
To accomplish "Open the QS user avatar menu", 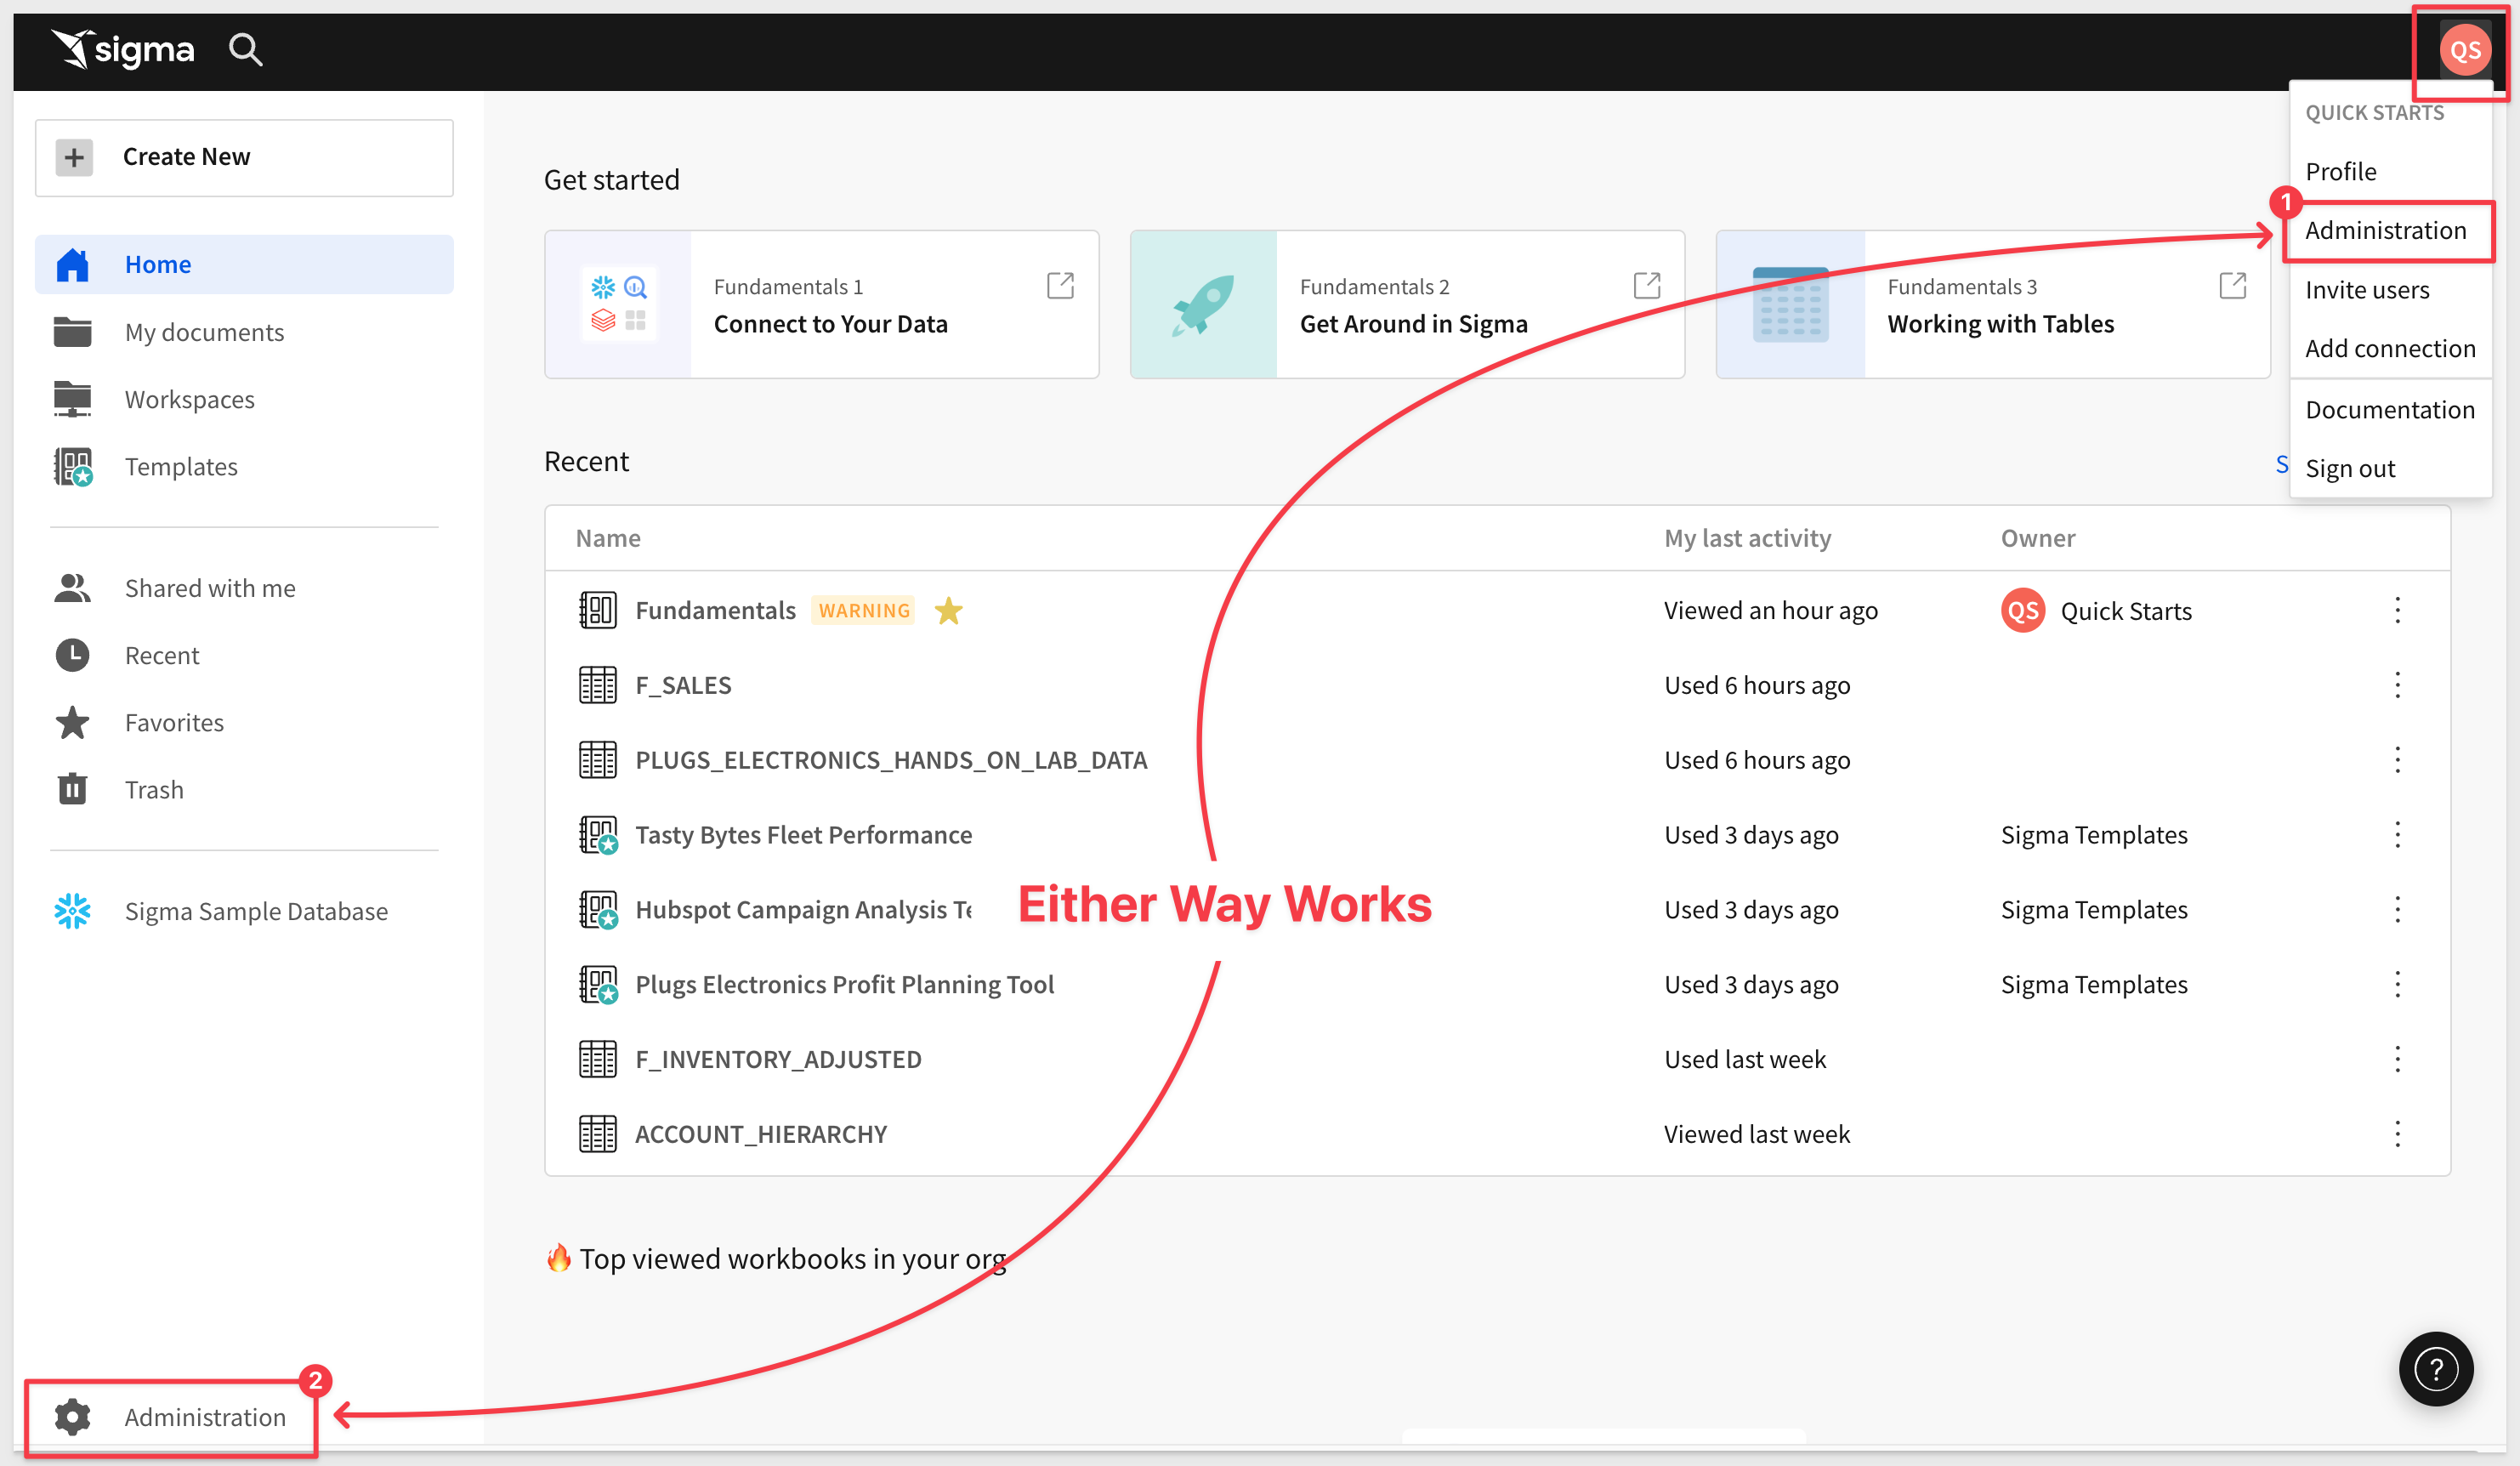I will click(x=2464, y=50).
